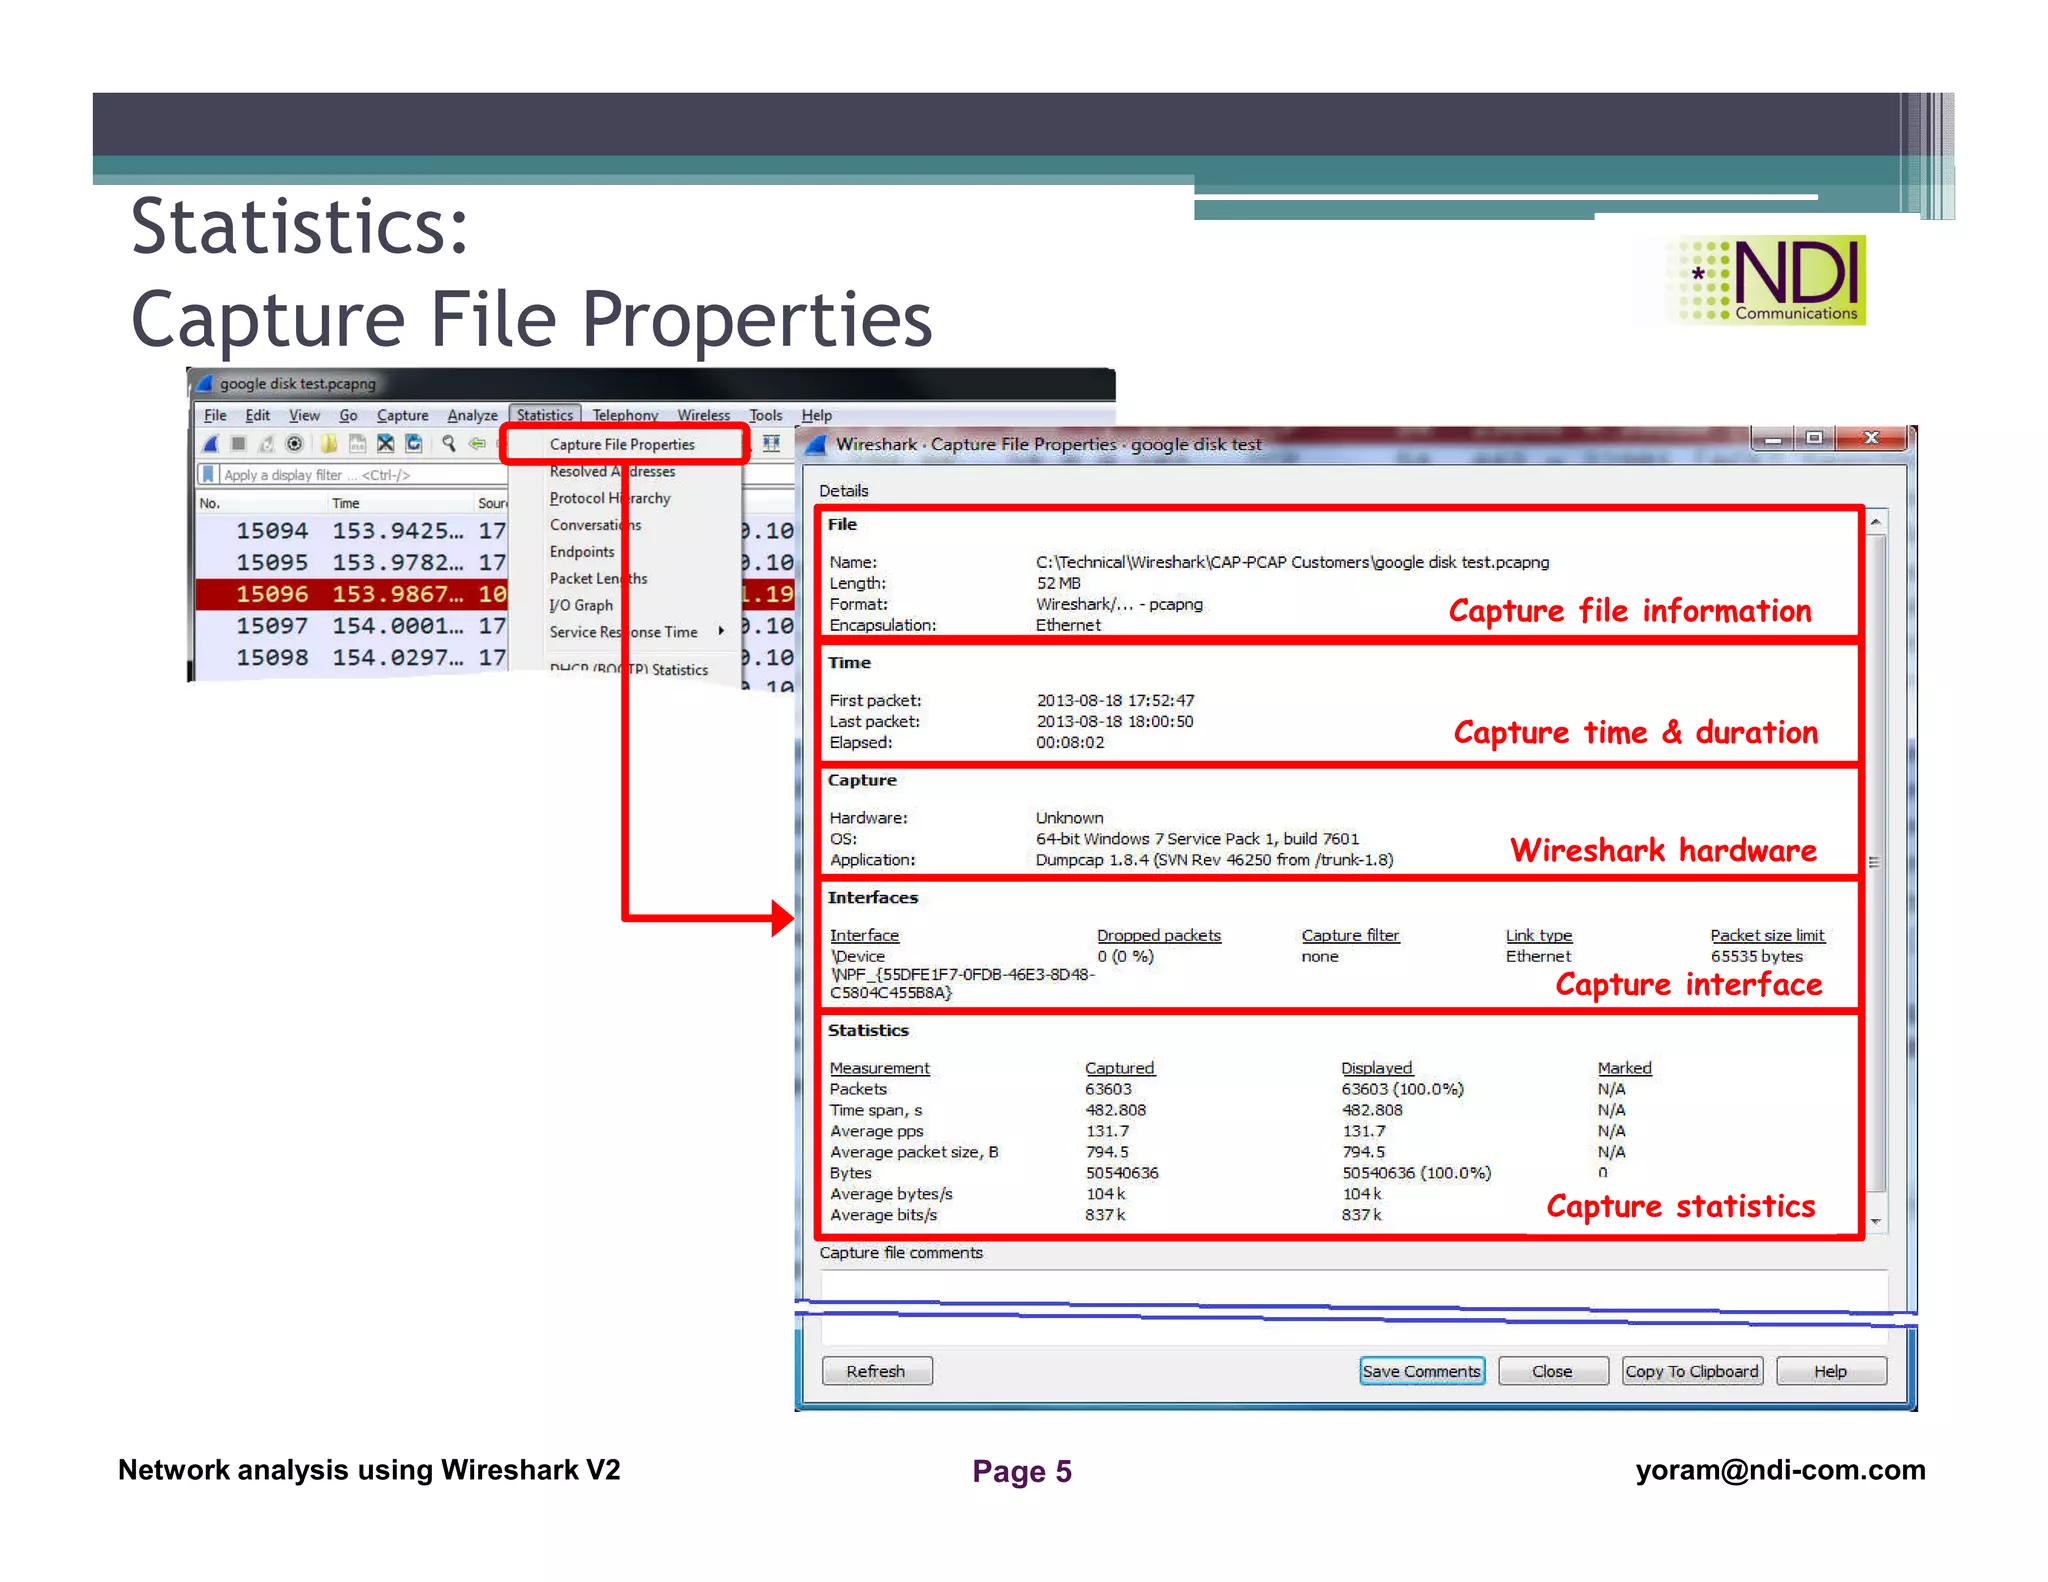
Task: Click the blue shark fin start capture icon
Action: click(x=211, y=444)
